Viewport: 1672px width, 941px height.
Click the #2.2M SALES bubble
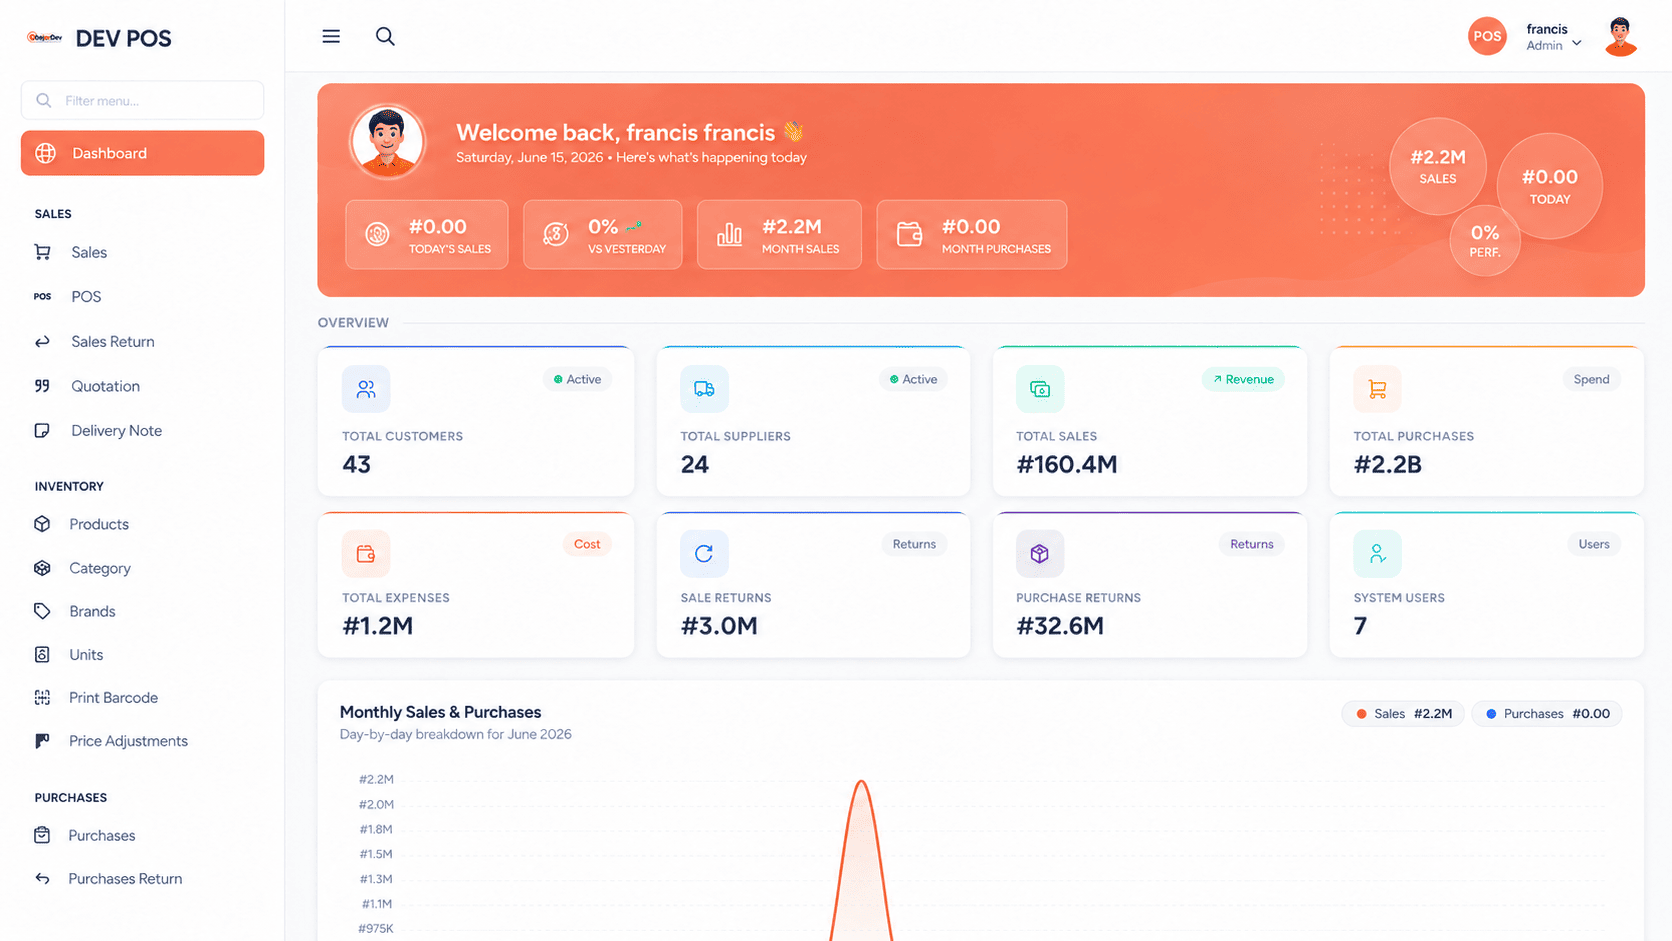pyautogui.click(x=1438, y=166)
